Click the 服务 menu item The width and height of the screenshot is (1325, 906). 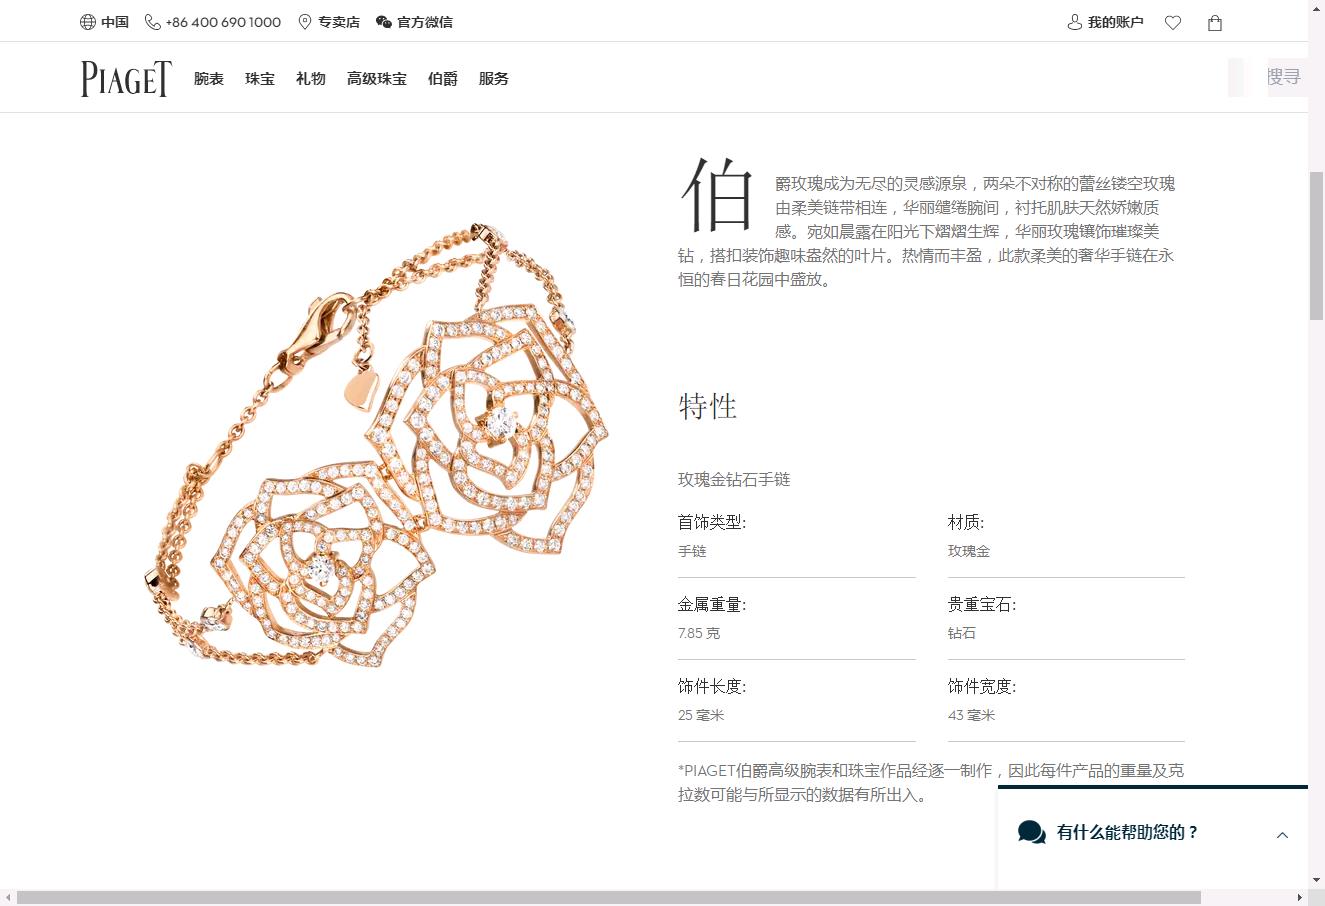tap(494, 79)
